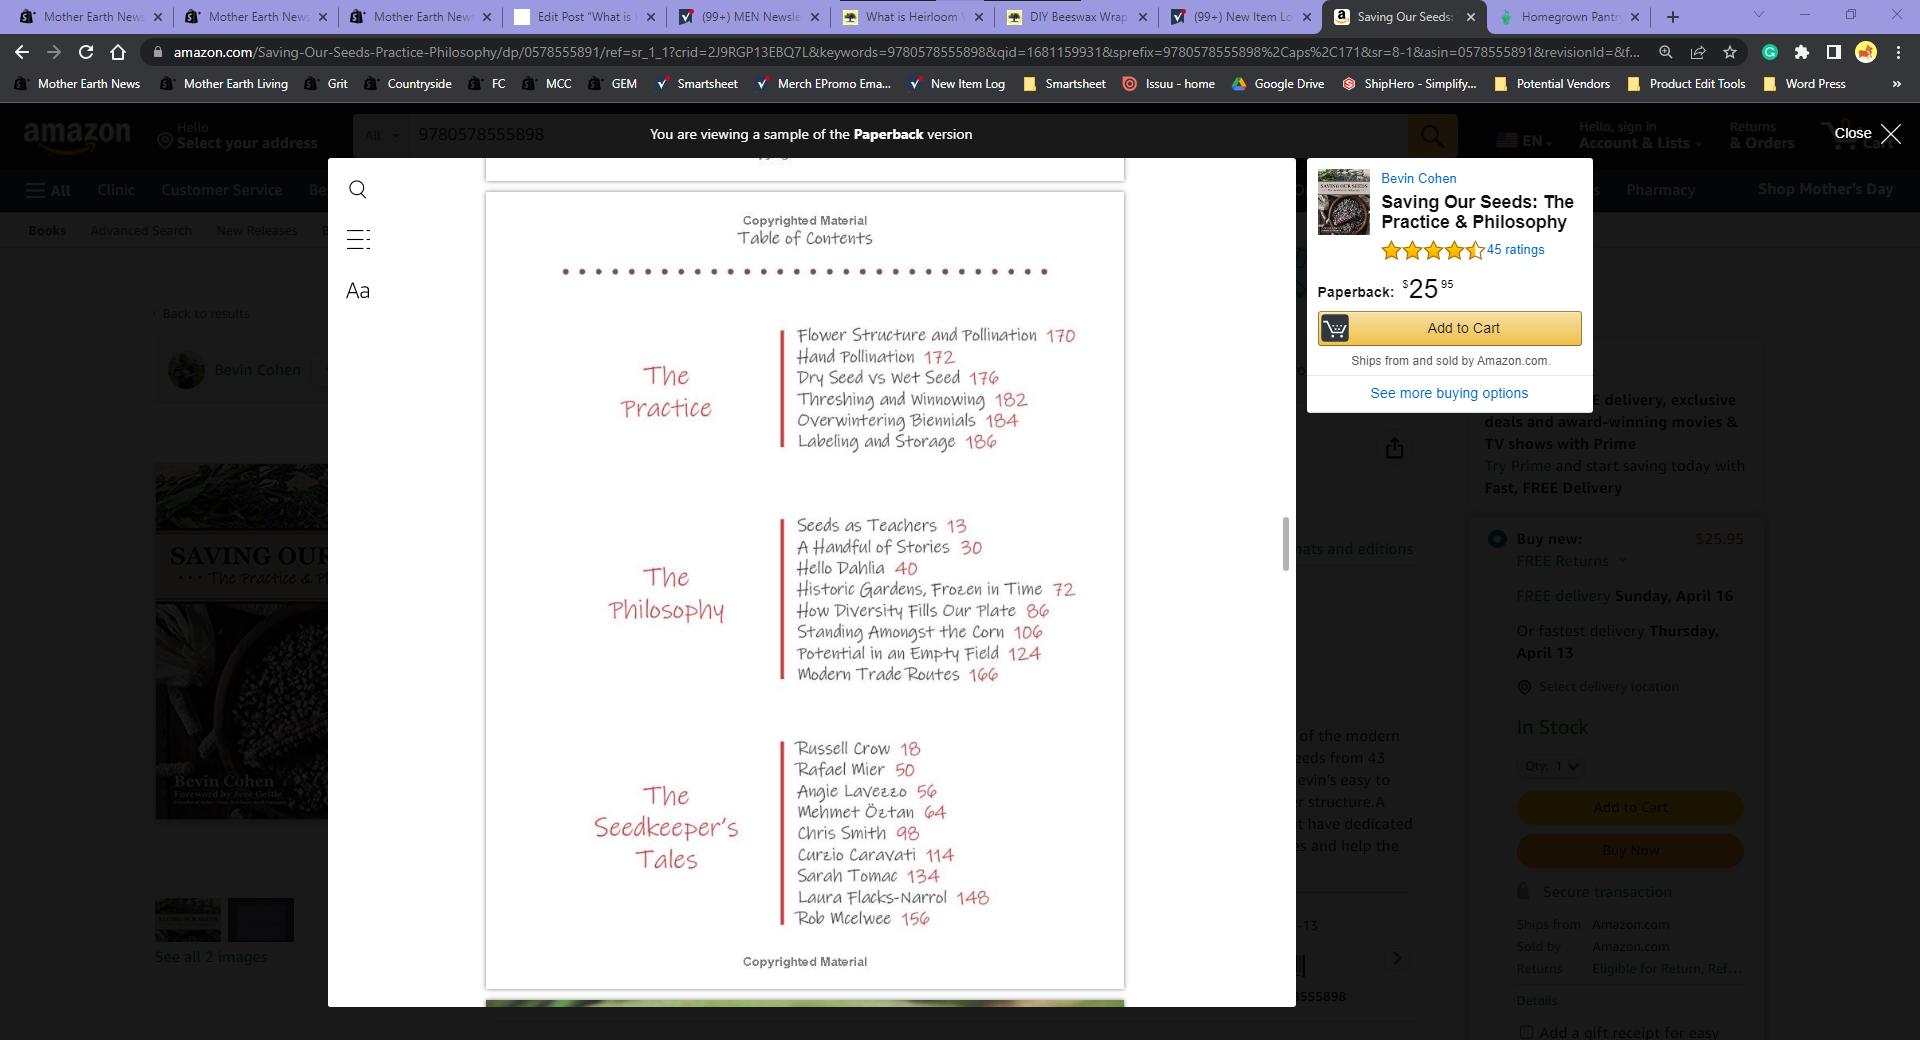This screenshot has width=1920, height=1040.
Task: Switch to the What is Heirloom tab
Action: [x=914, y=17]
